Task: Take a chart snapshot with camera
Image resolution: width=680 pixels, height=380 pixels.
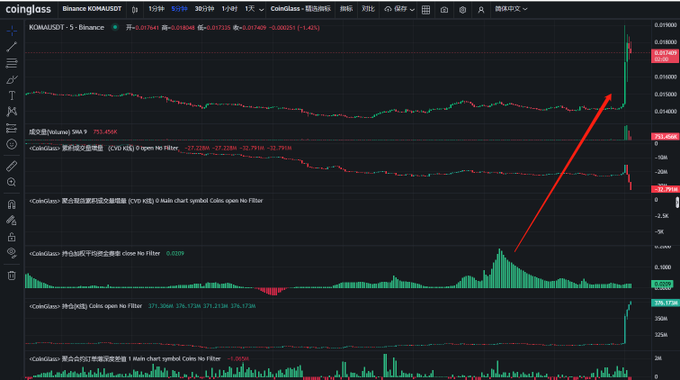Action: (x=444, y=10)
